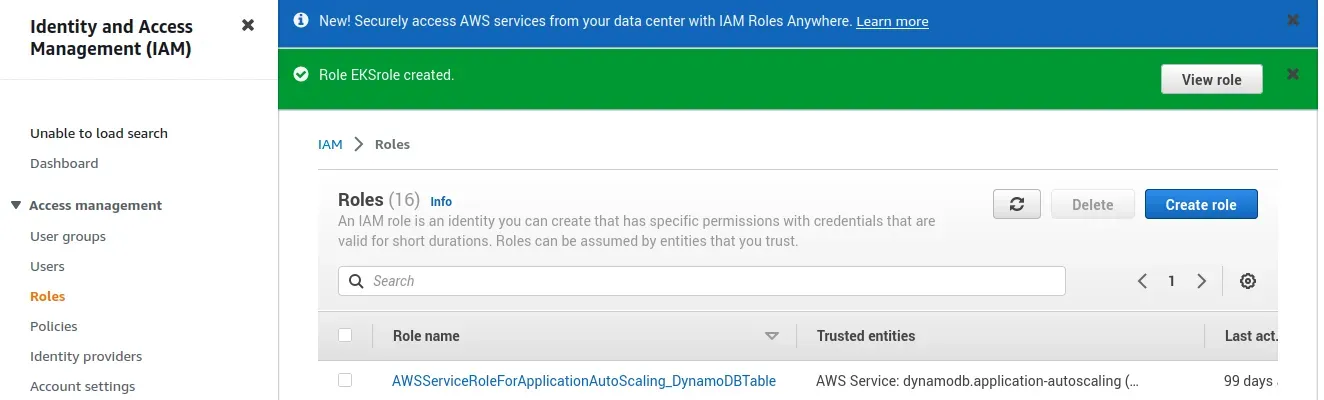Open table preferences gear icon

[1248, 281]
